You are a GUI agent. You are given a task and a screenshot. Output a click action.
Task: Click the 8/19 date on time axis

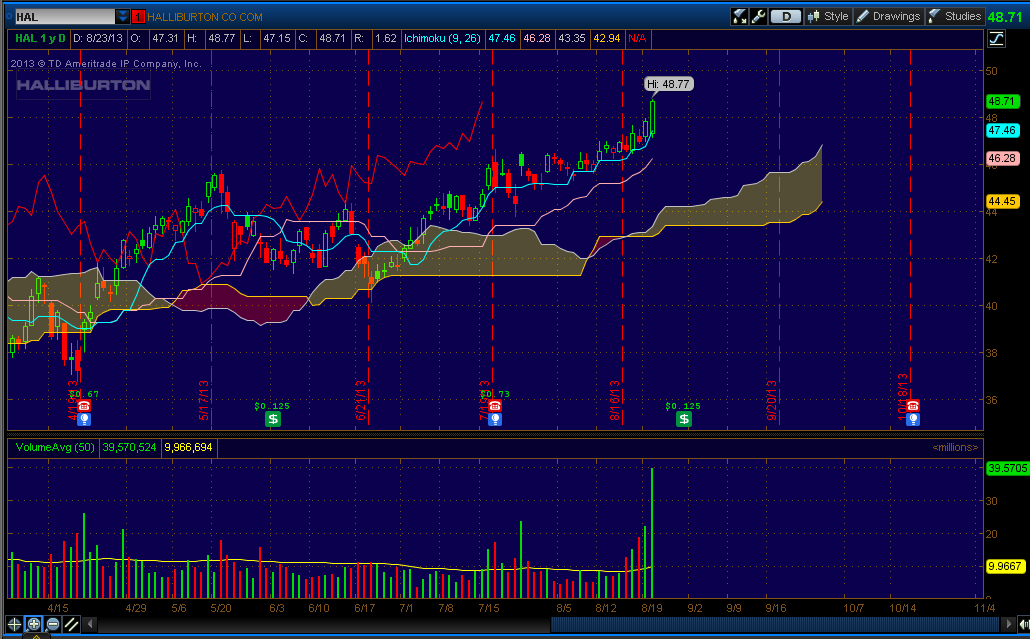point(652,608)
